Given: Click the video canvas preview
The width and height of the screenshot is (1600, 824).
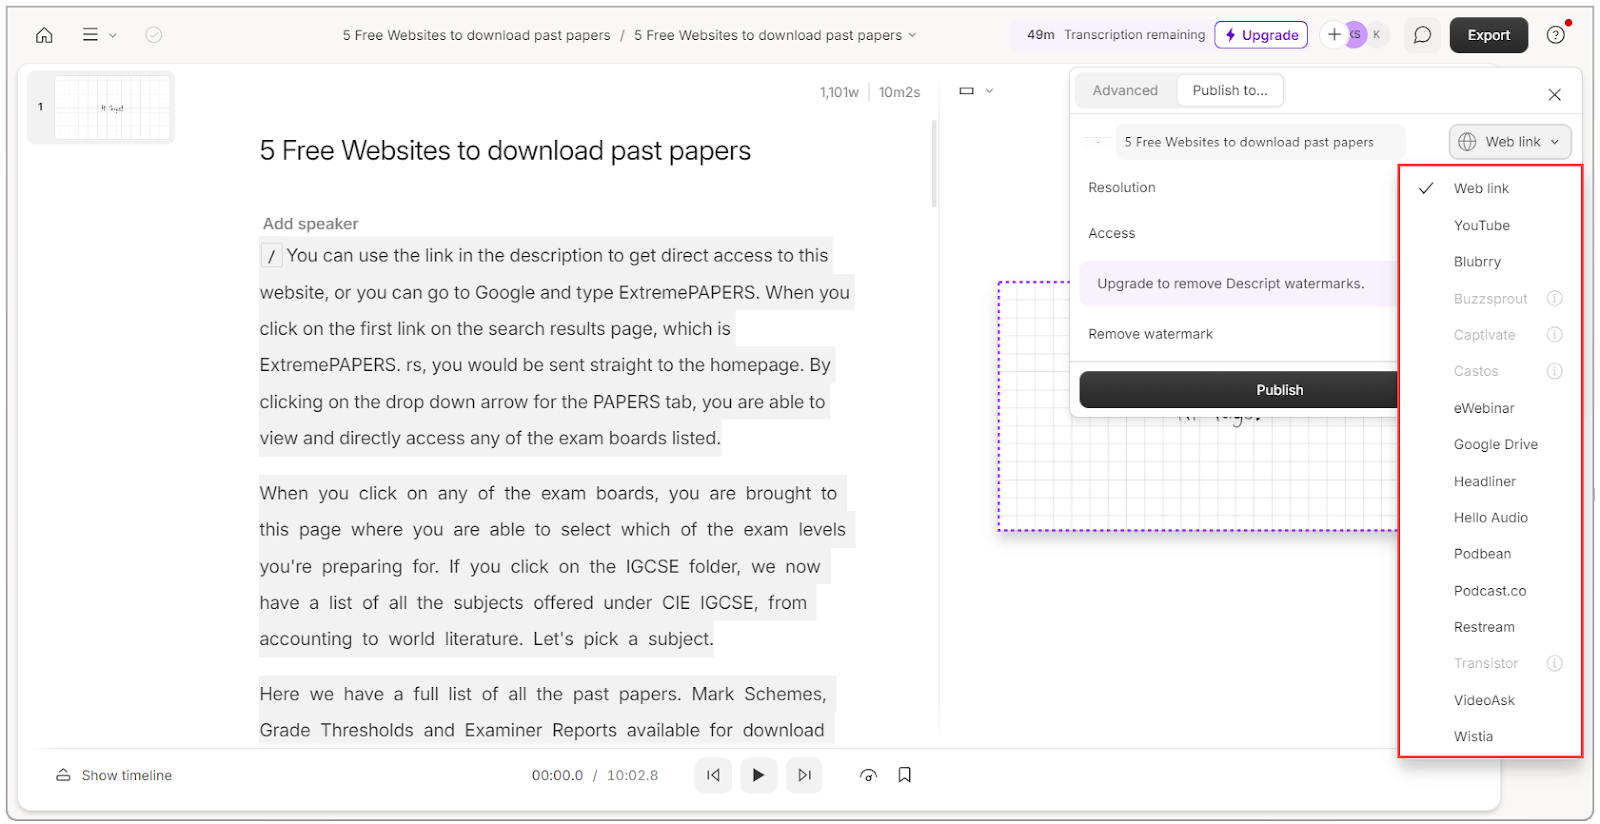Looking at the screenshot, I should click(1198, 406).
